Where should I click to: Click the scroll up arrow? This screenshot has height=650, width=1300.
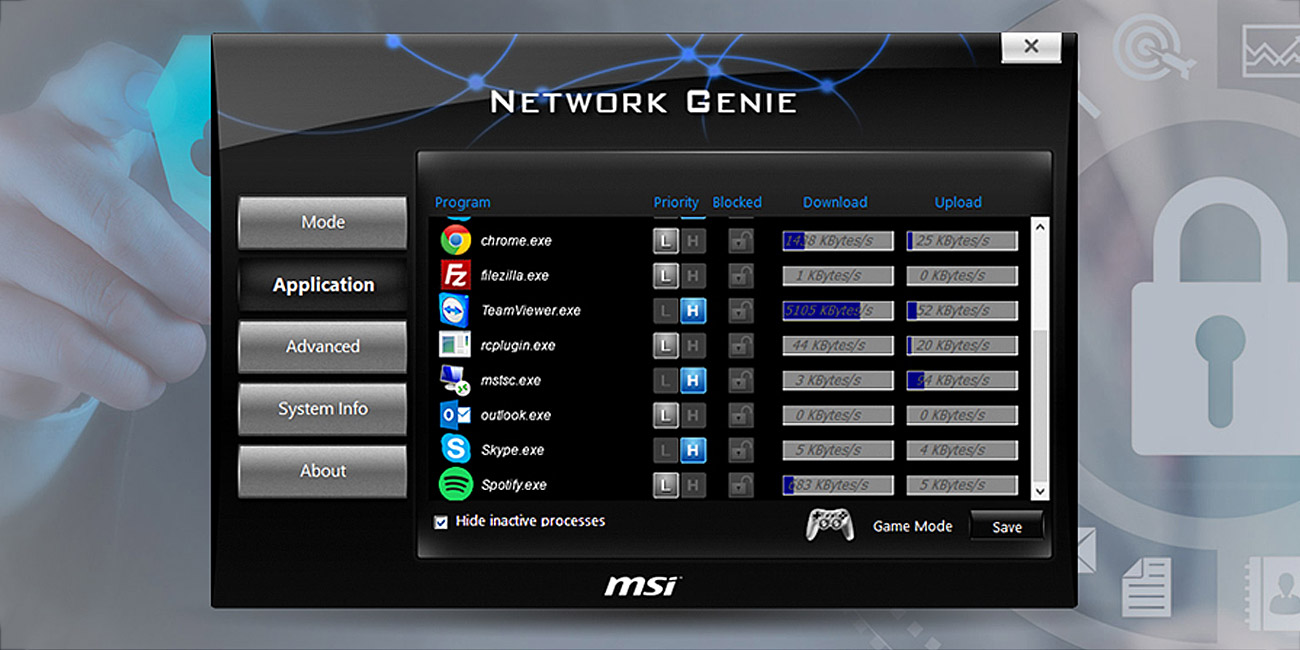point(1040,228)
